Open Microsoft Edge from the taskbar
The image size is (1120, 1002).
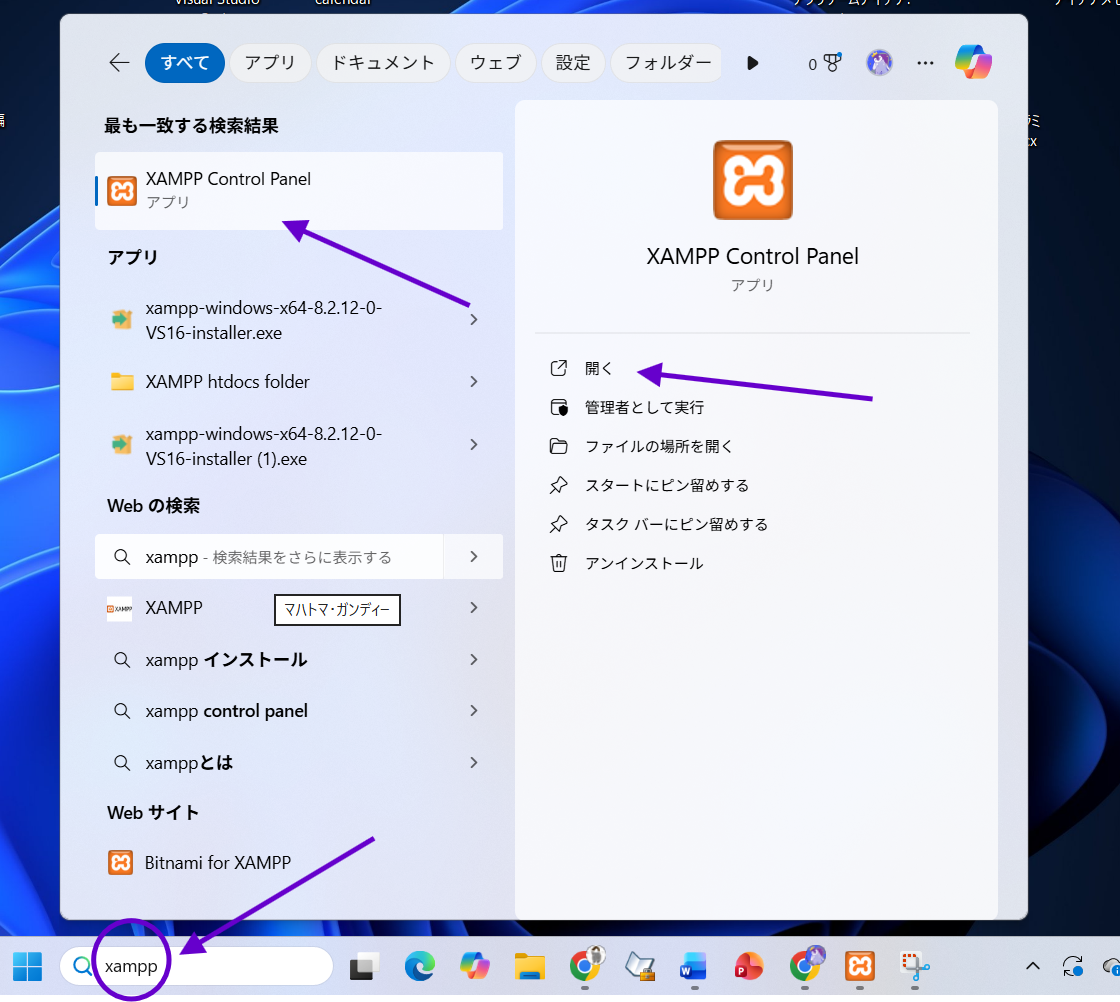420,966
